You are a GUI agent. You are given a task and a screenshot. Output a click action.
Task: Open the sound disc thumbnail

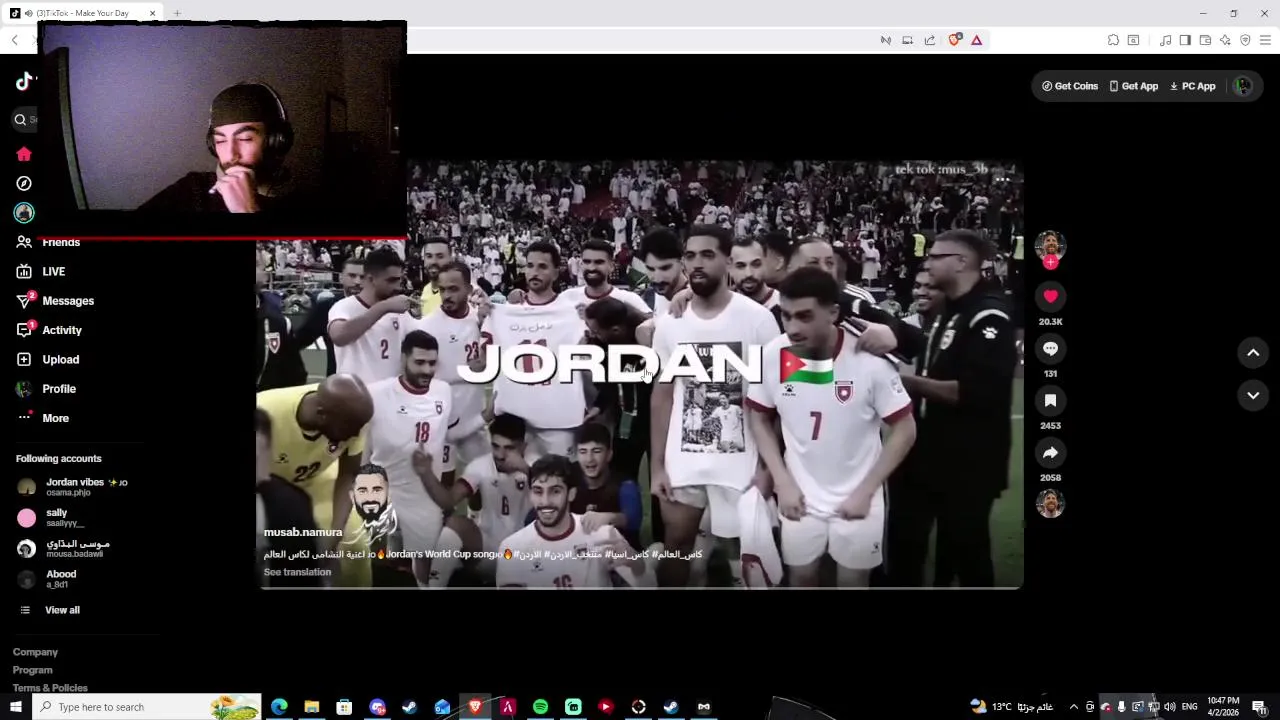click(1050, 504)
